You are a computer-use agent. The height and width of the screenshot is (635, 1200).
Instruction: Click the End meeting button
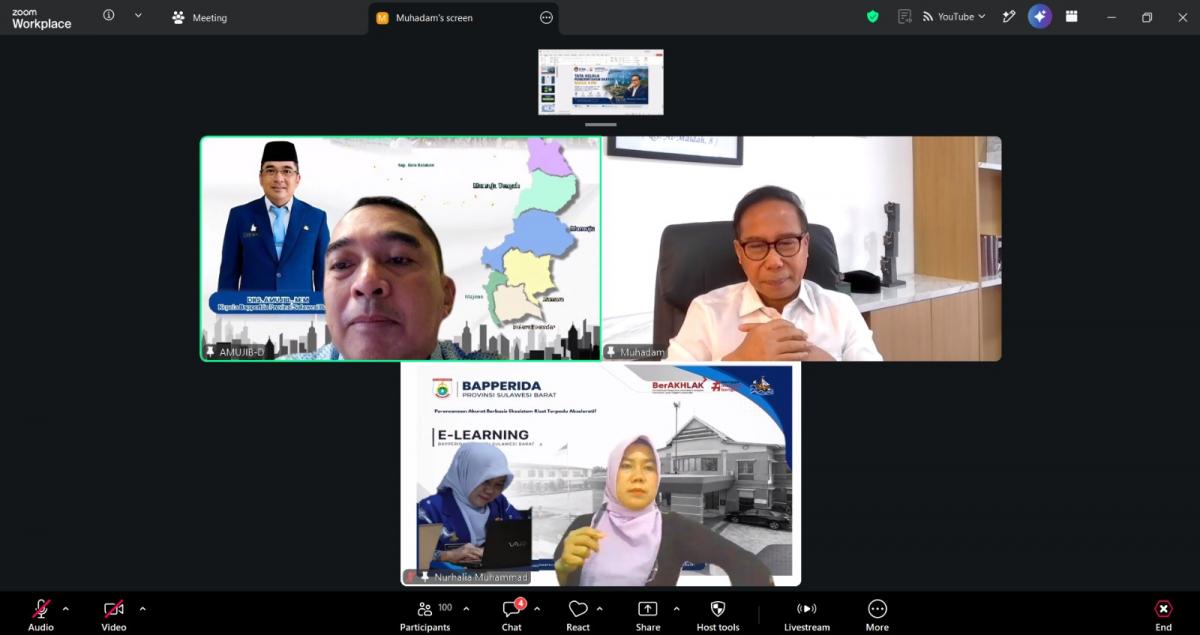coord(1163,614)
